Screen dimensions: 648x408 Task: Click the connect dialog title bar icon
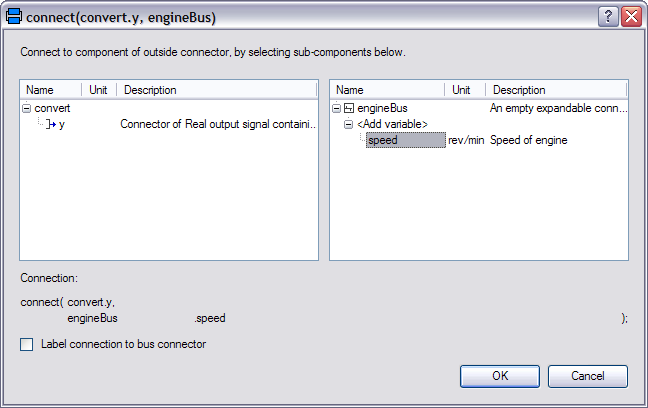pos(14,17)
